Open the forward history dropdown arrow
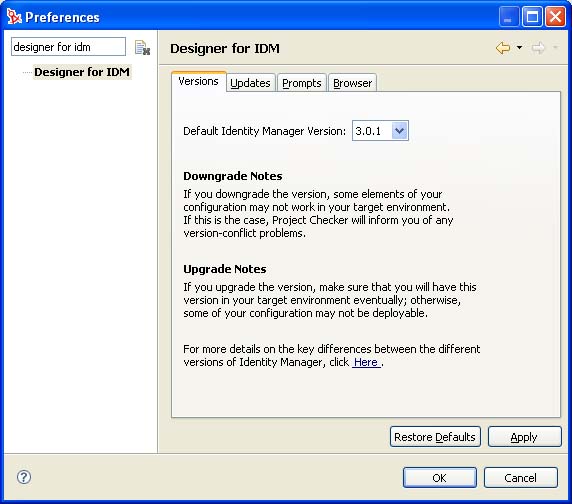This screenshot has height=504, width=572. [x=555, y=47]
